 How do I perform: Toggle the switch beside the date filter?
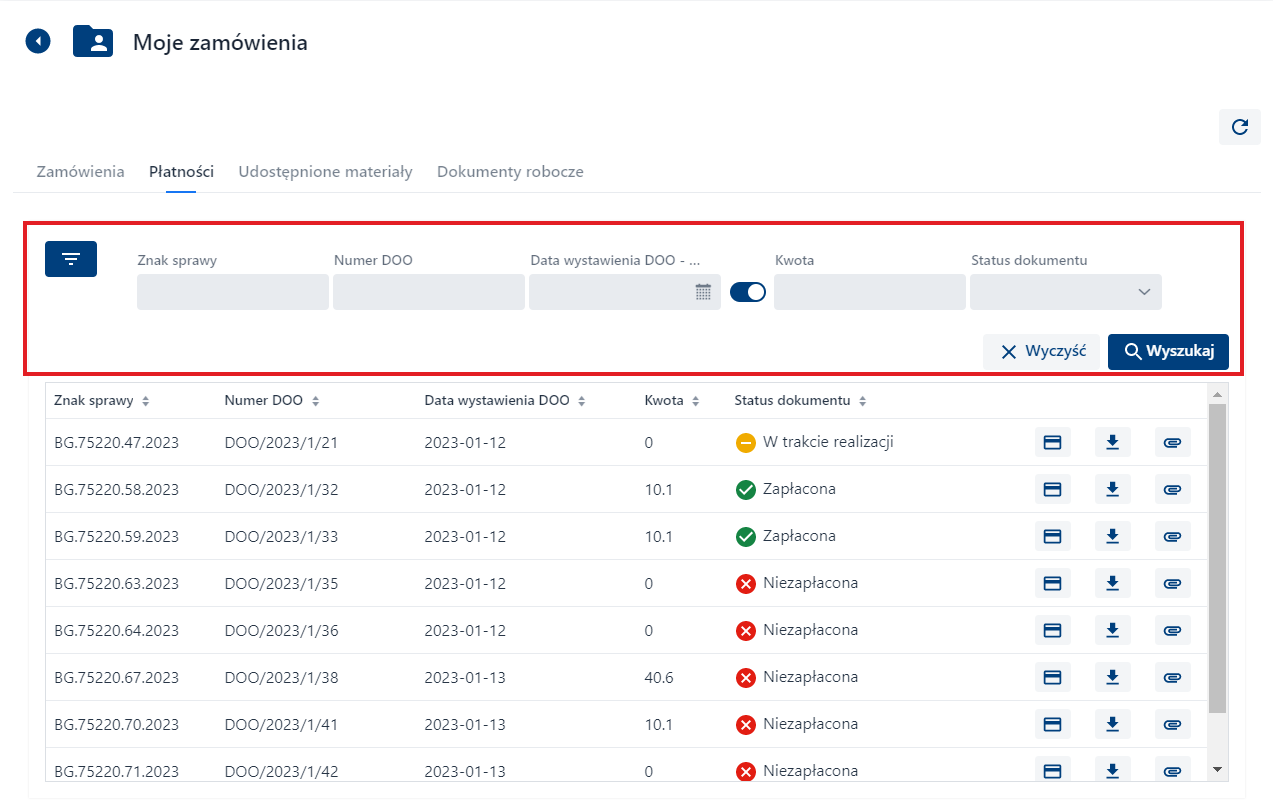[747, 292]
